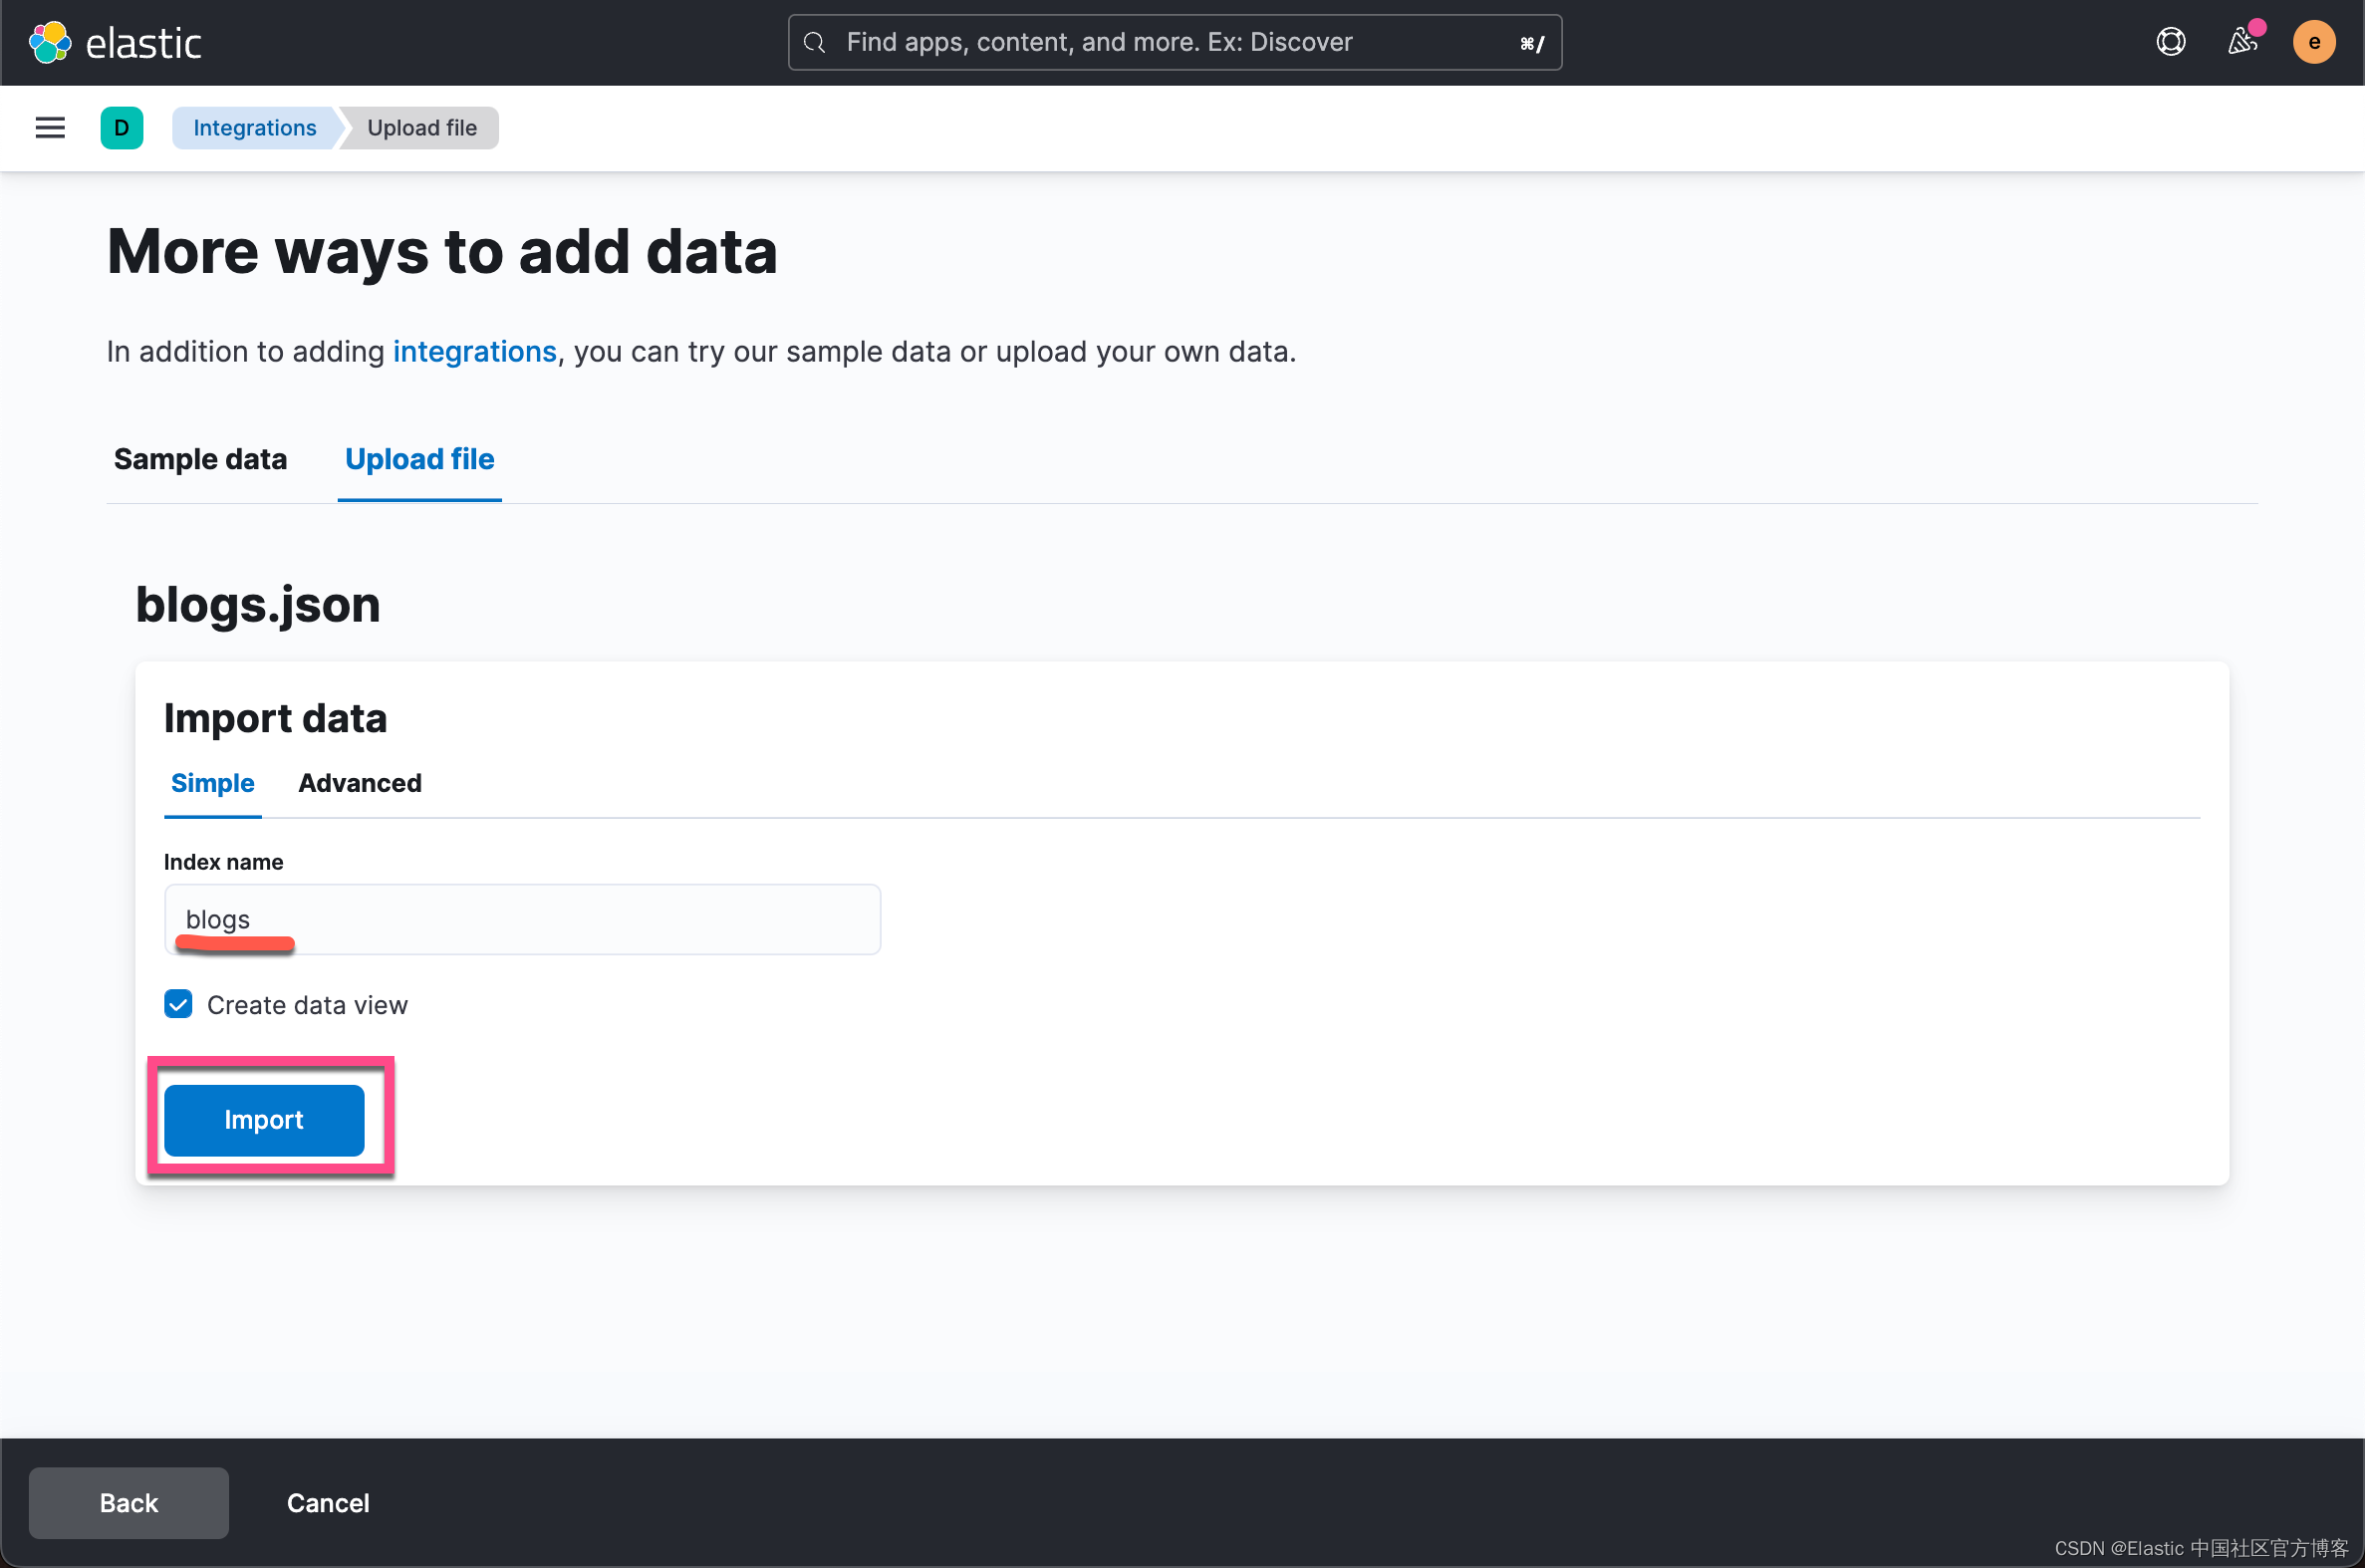This screenshot has width=2365, height=1568.
Task: Click Cancel to abort import
Action: (327, 1502)
